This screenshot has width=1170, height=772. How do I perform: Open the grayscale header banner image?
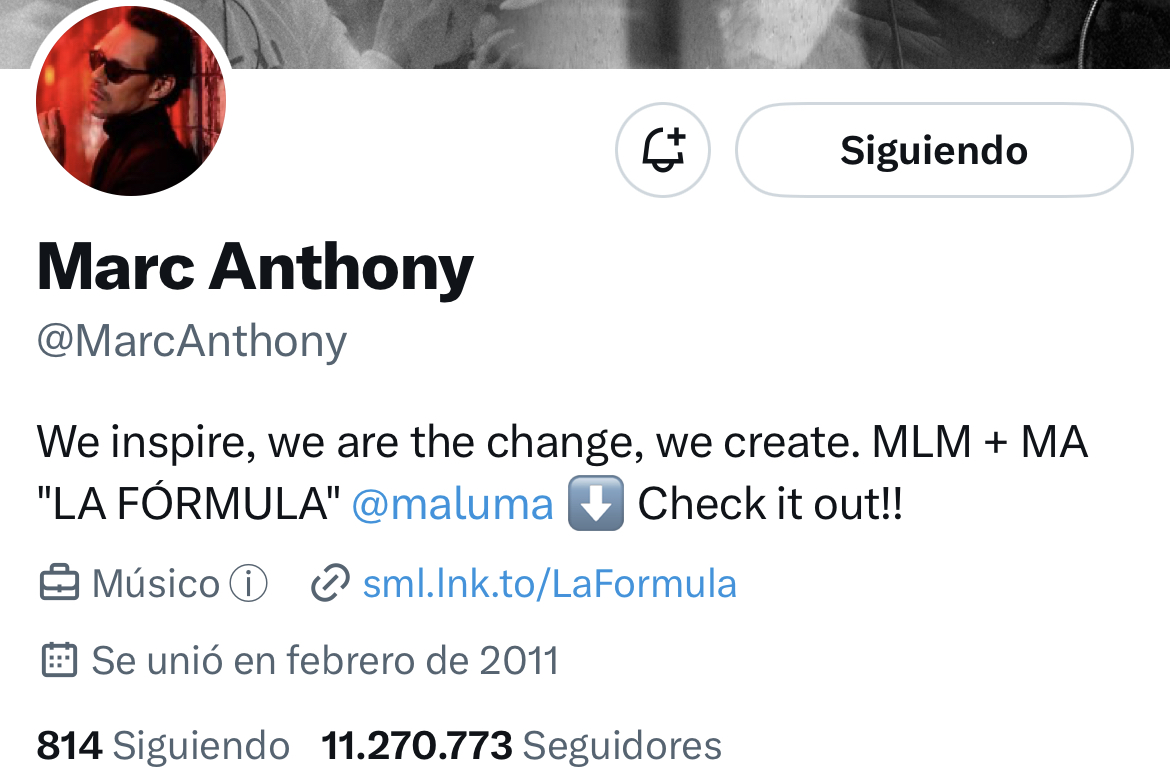[701, 34]
